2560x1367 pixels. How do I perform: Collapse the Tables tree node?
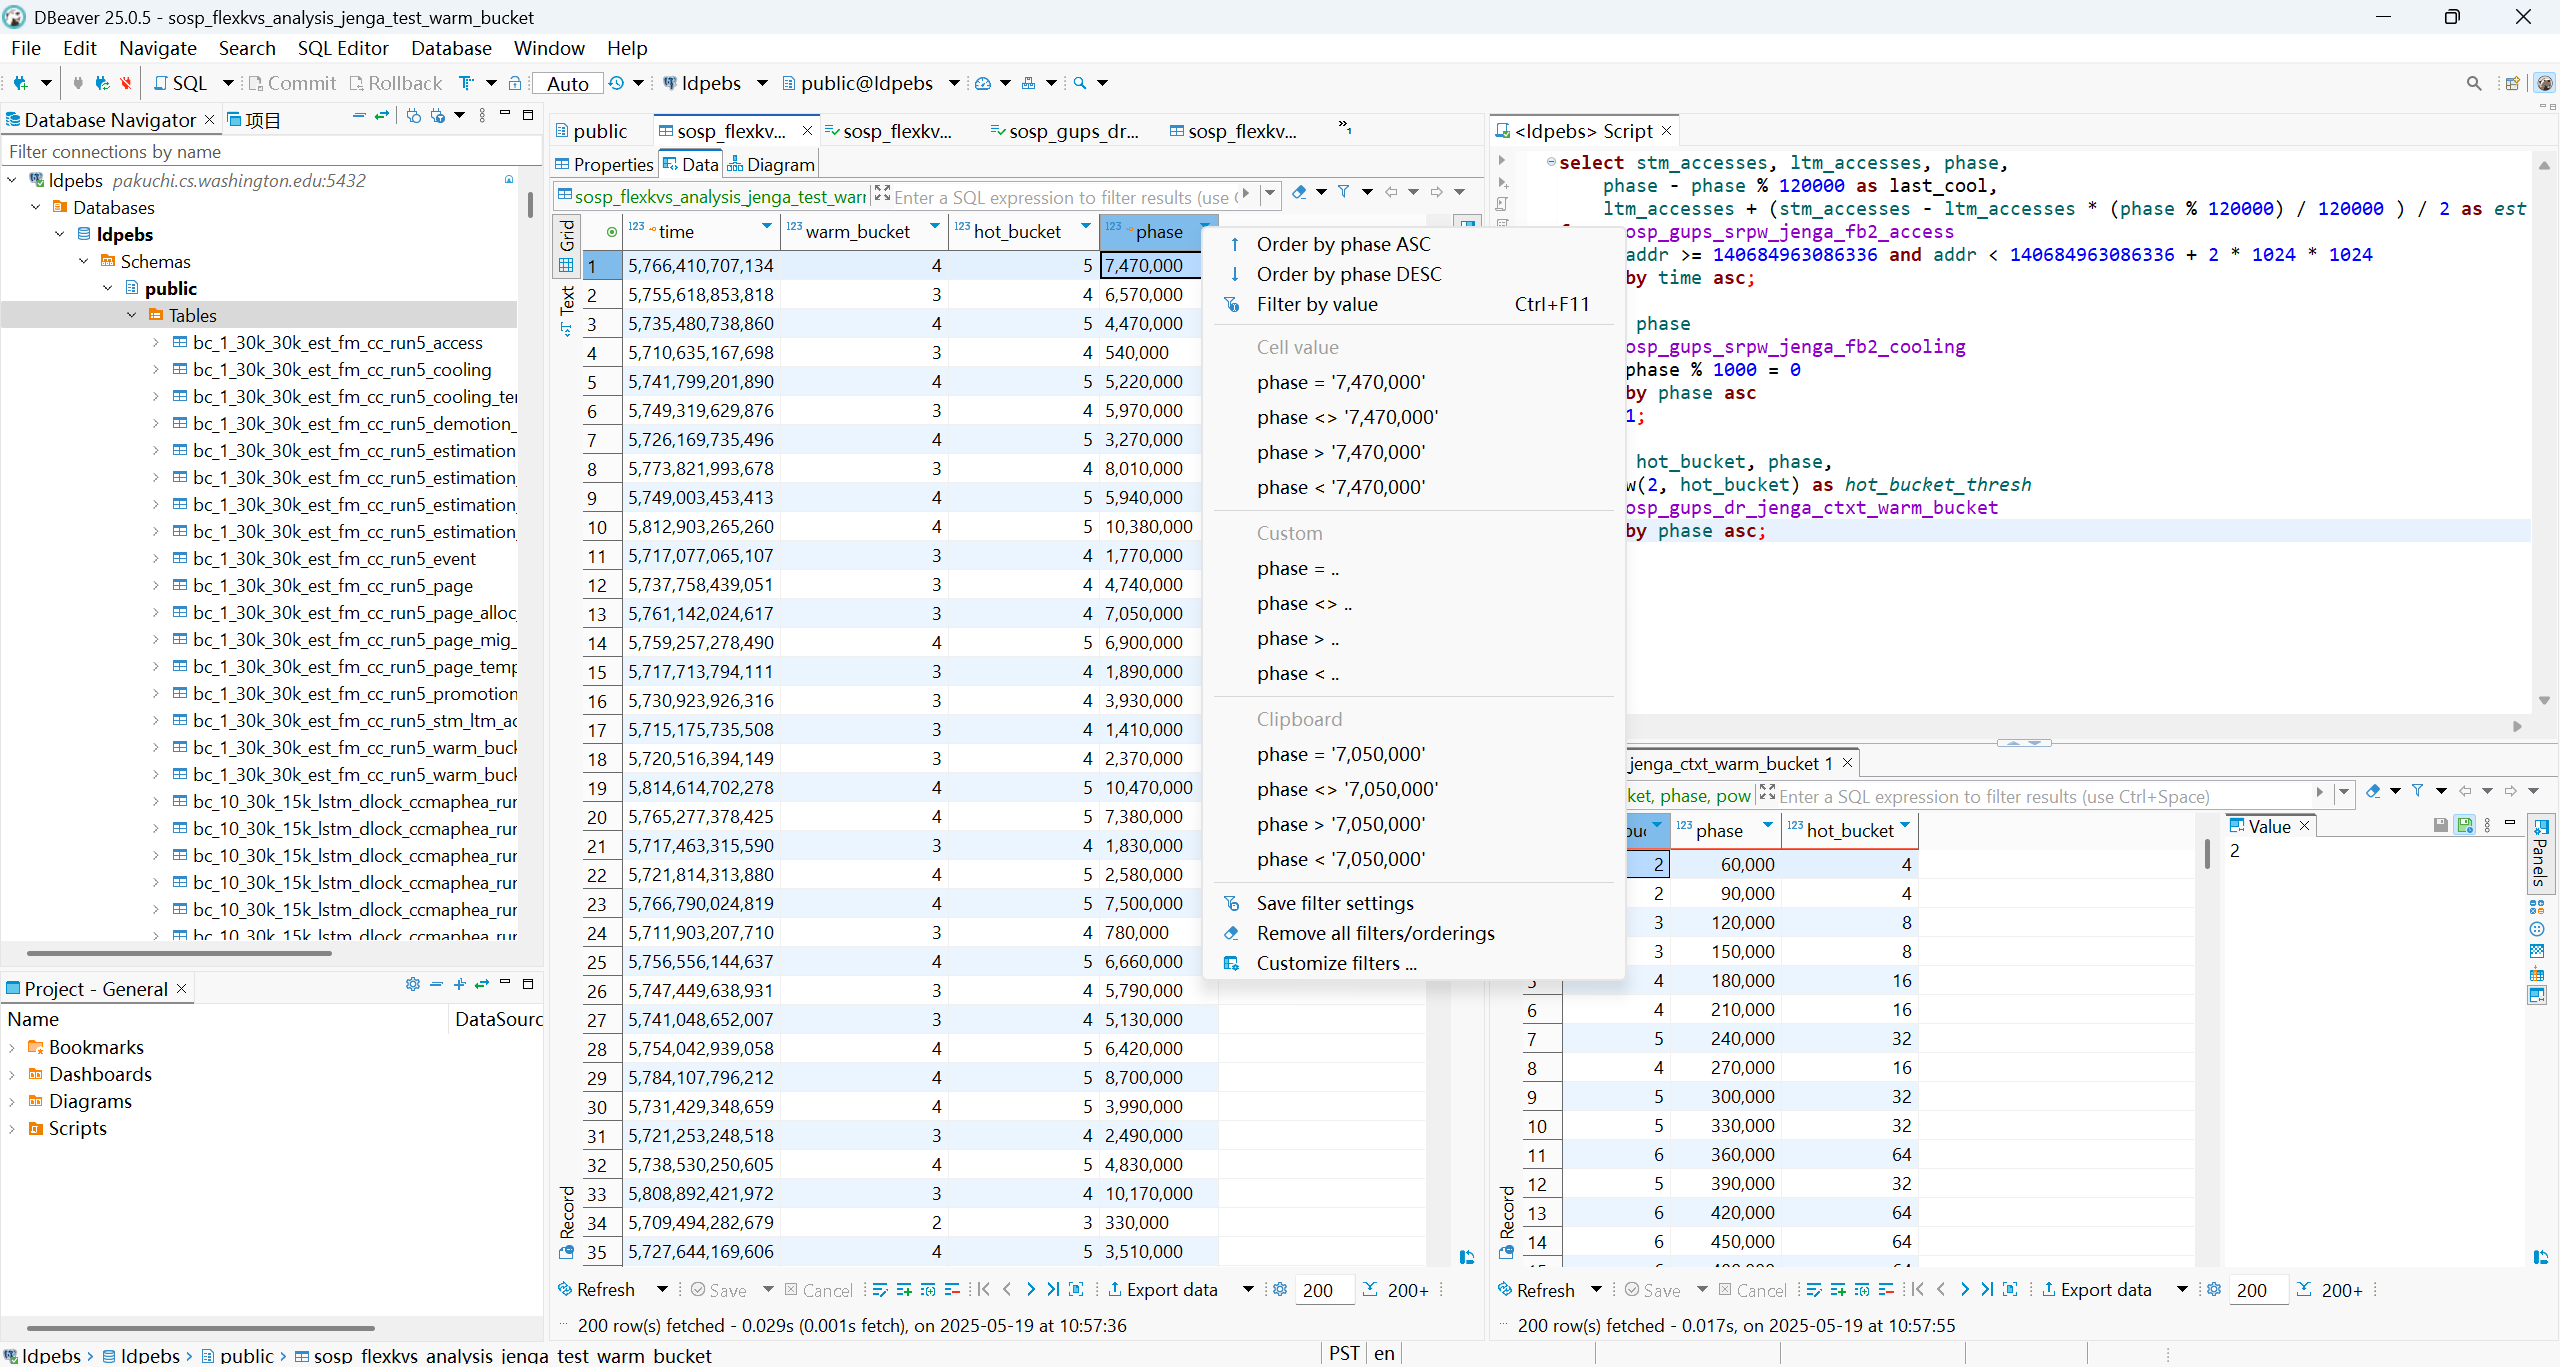coord(132,316)
